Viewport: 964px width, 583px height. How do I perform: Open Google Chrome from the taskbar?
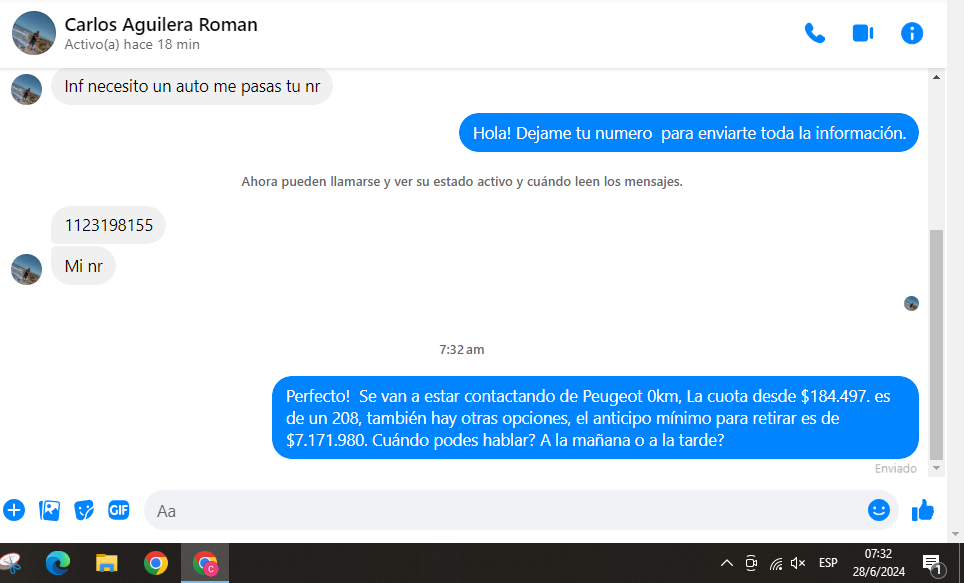point(156,563)
